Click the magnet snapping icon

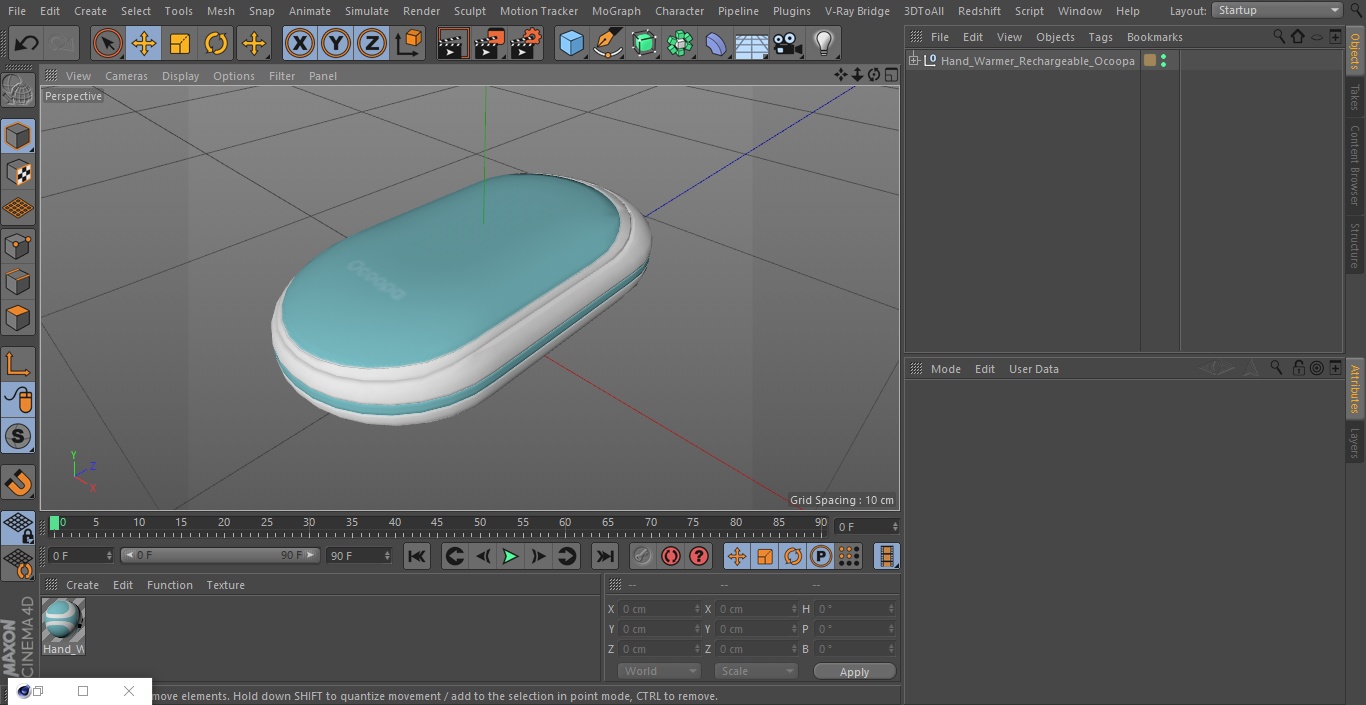tap(18, 483)
